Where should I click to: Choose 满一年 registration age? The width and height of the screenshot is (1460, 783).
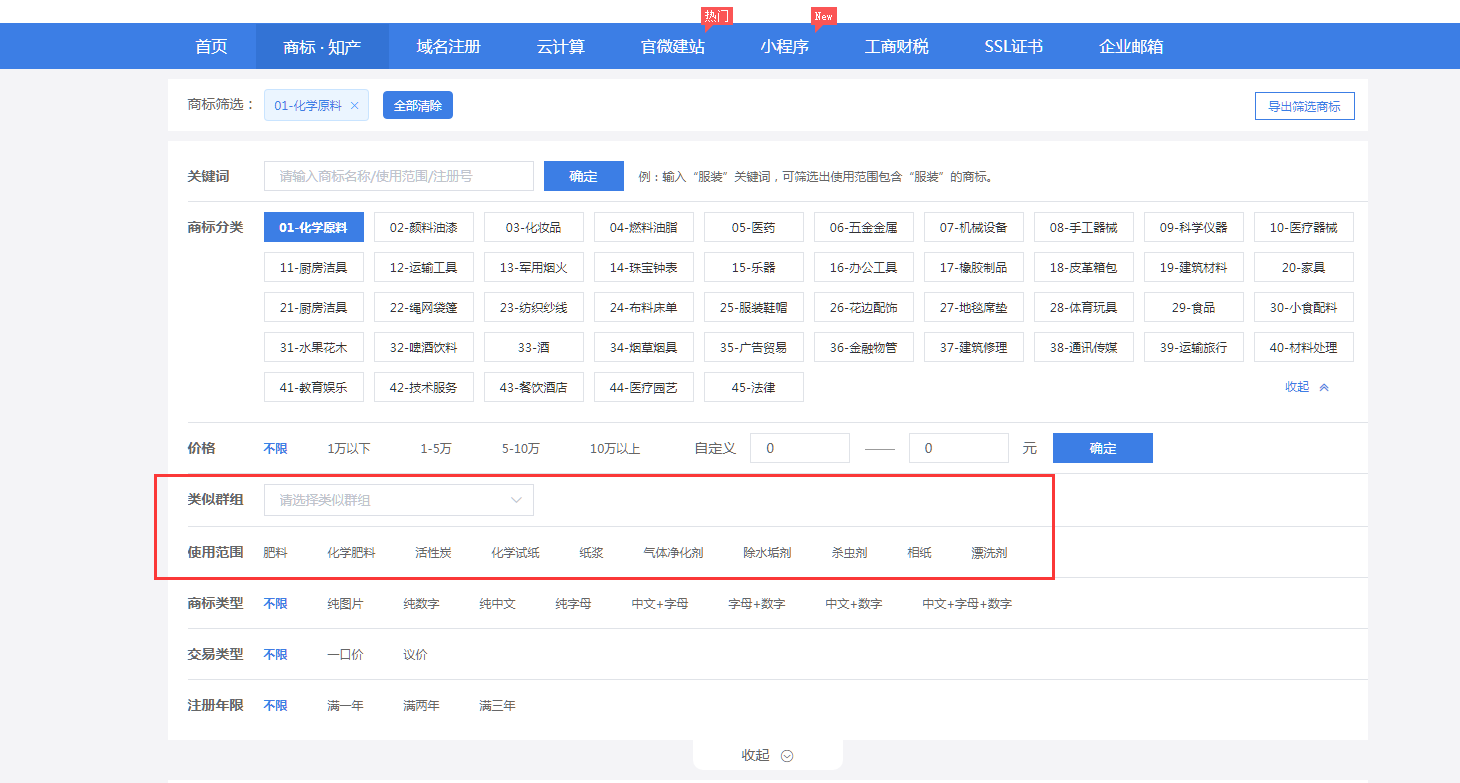click(345, 706)
